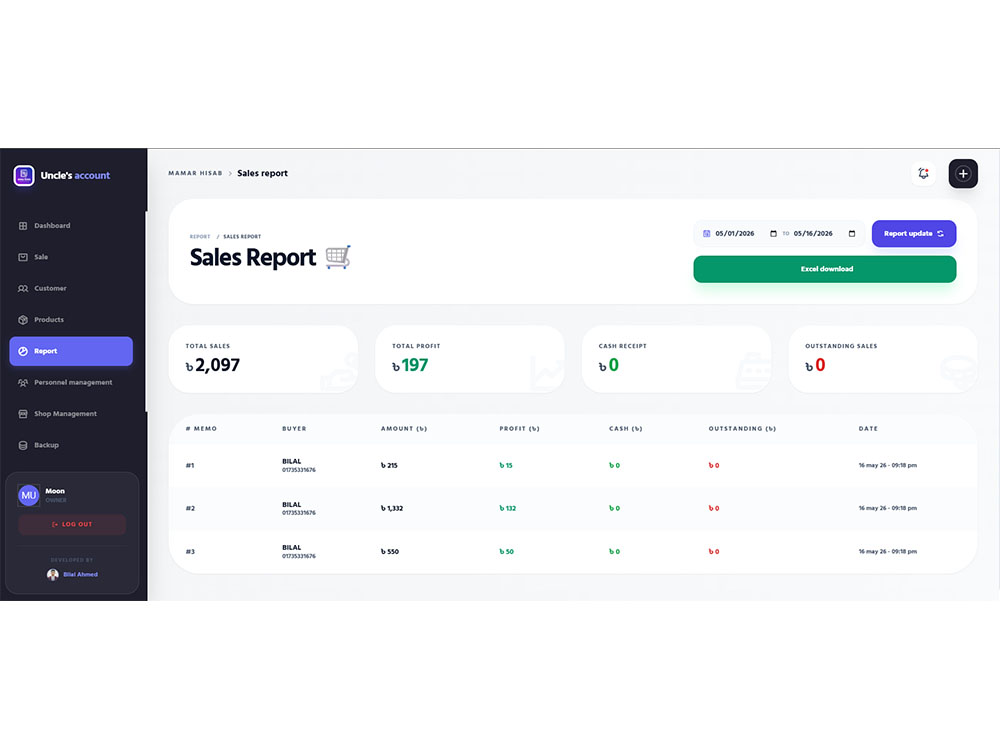Screen dimensions: 1000x750
Task: Click the Total Sales card
Action: (x=263, y=359)
